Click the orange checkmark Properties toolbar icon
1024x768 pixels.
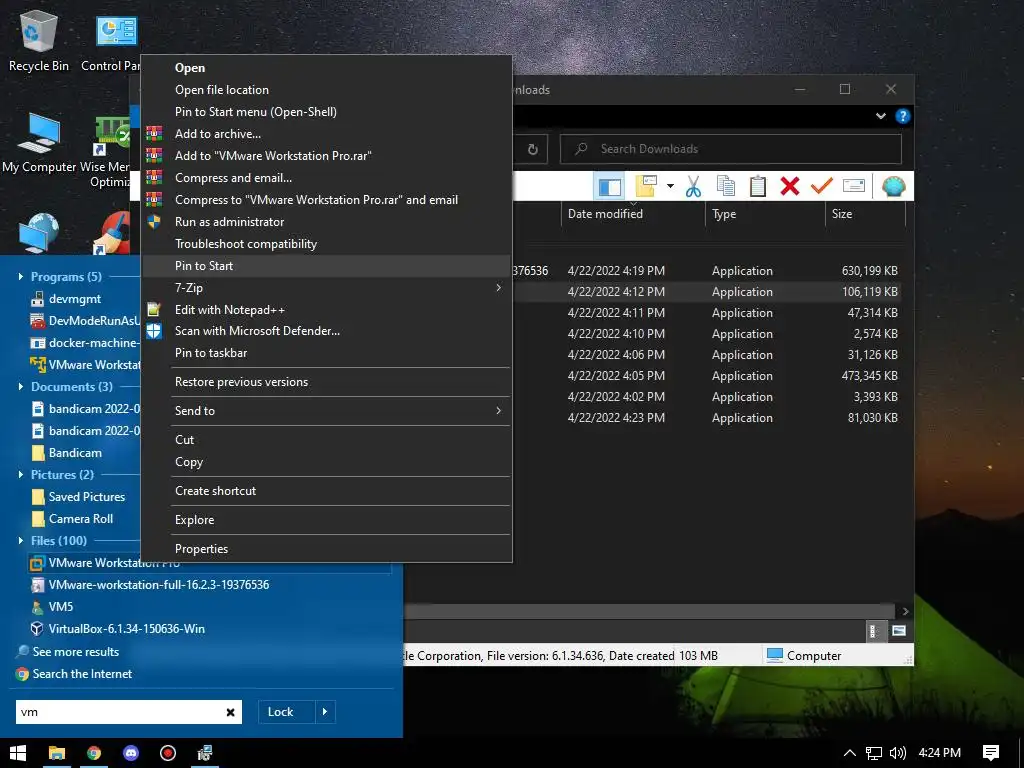(822, 186)
